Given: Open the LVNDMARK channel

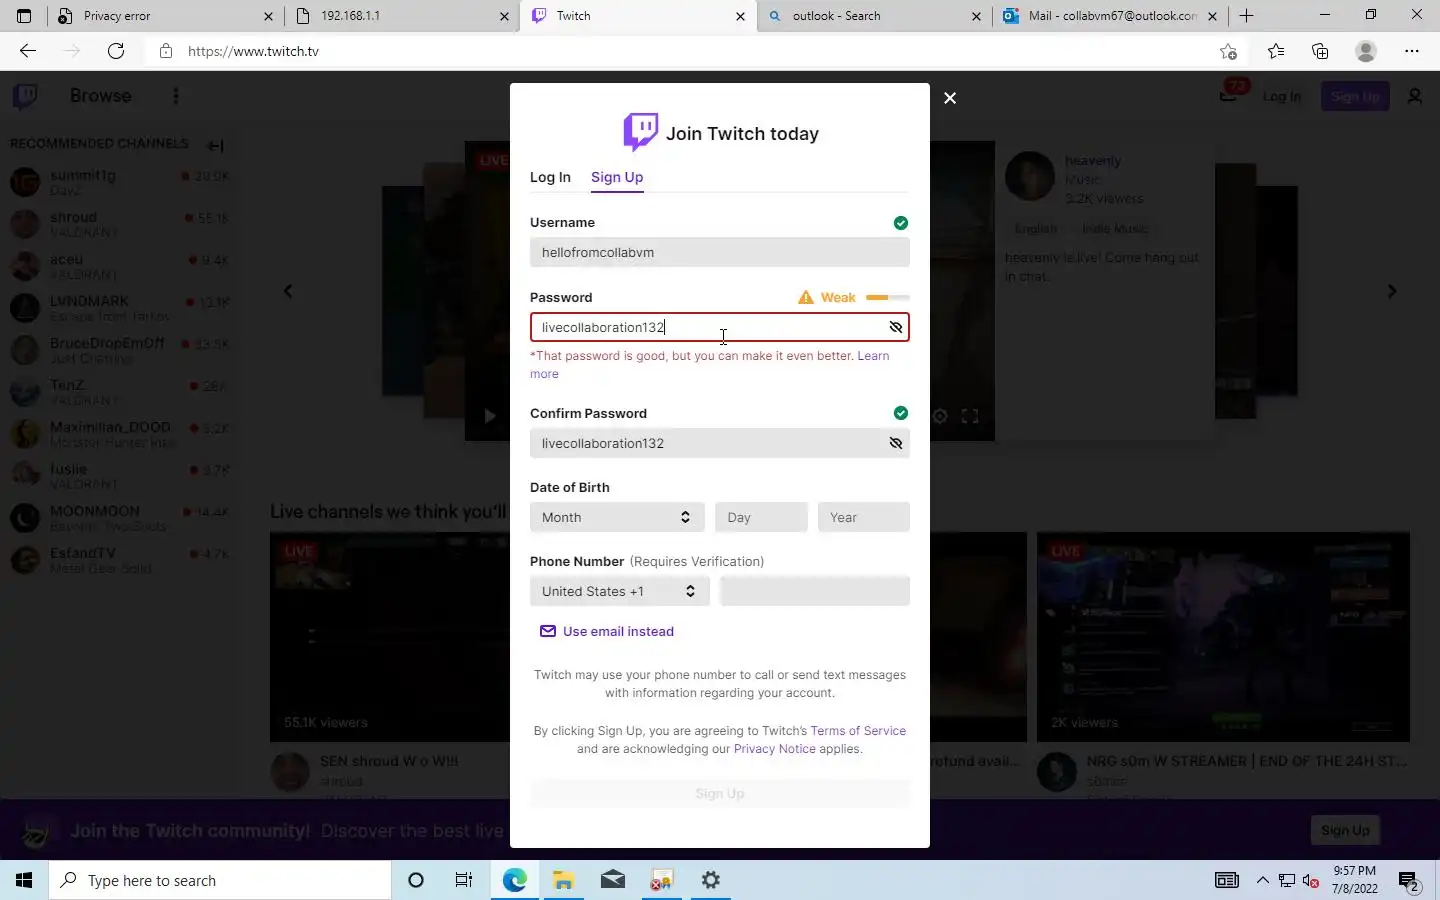Looking at the screenshot, I should coord(120,308).
